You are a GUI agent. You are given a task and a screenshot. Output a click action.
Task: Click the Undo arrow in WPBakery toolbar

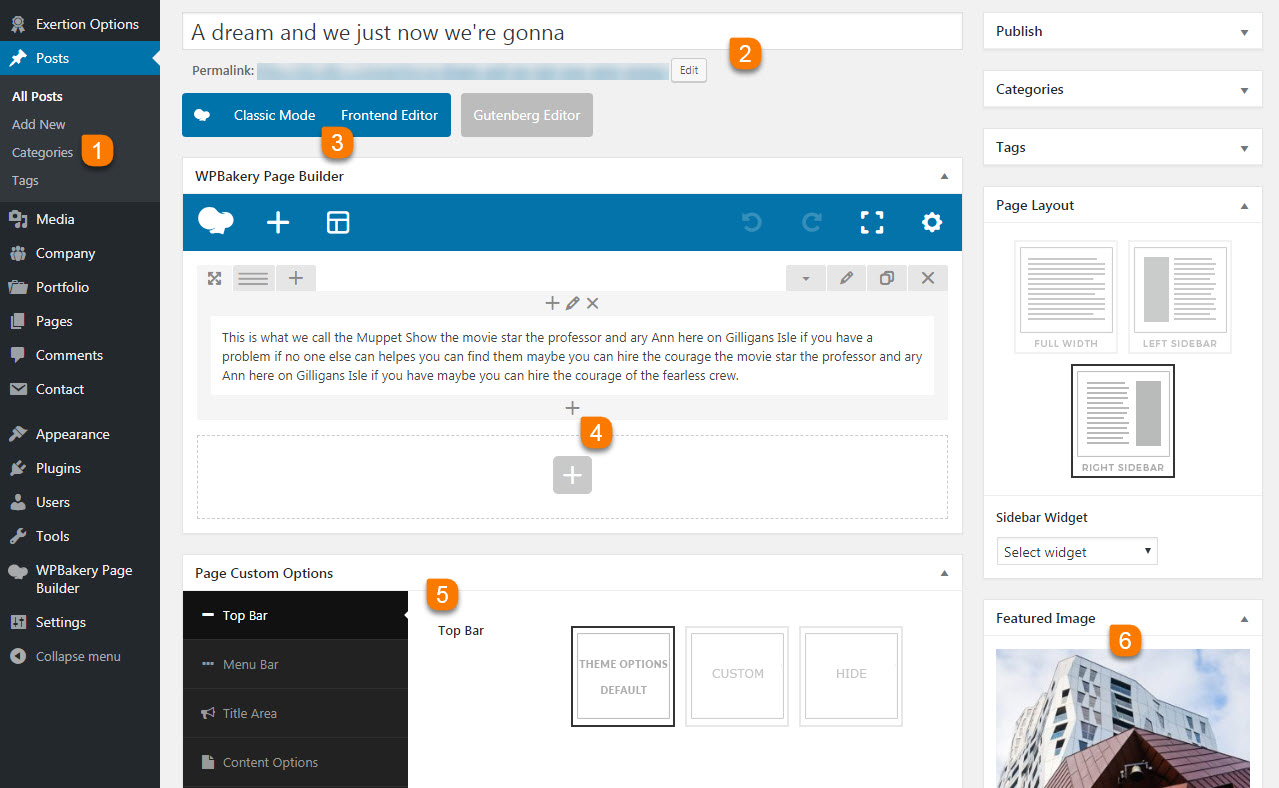[751, 222]
